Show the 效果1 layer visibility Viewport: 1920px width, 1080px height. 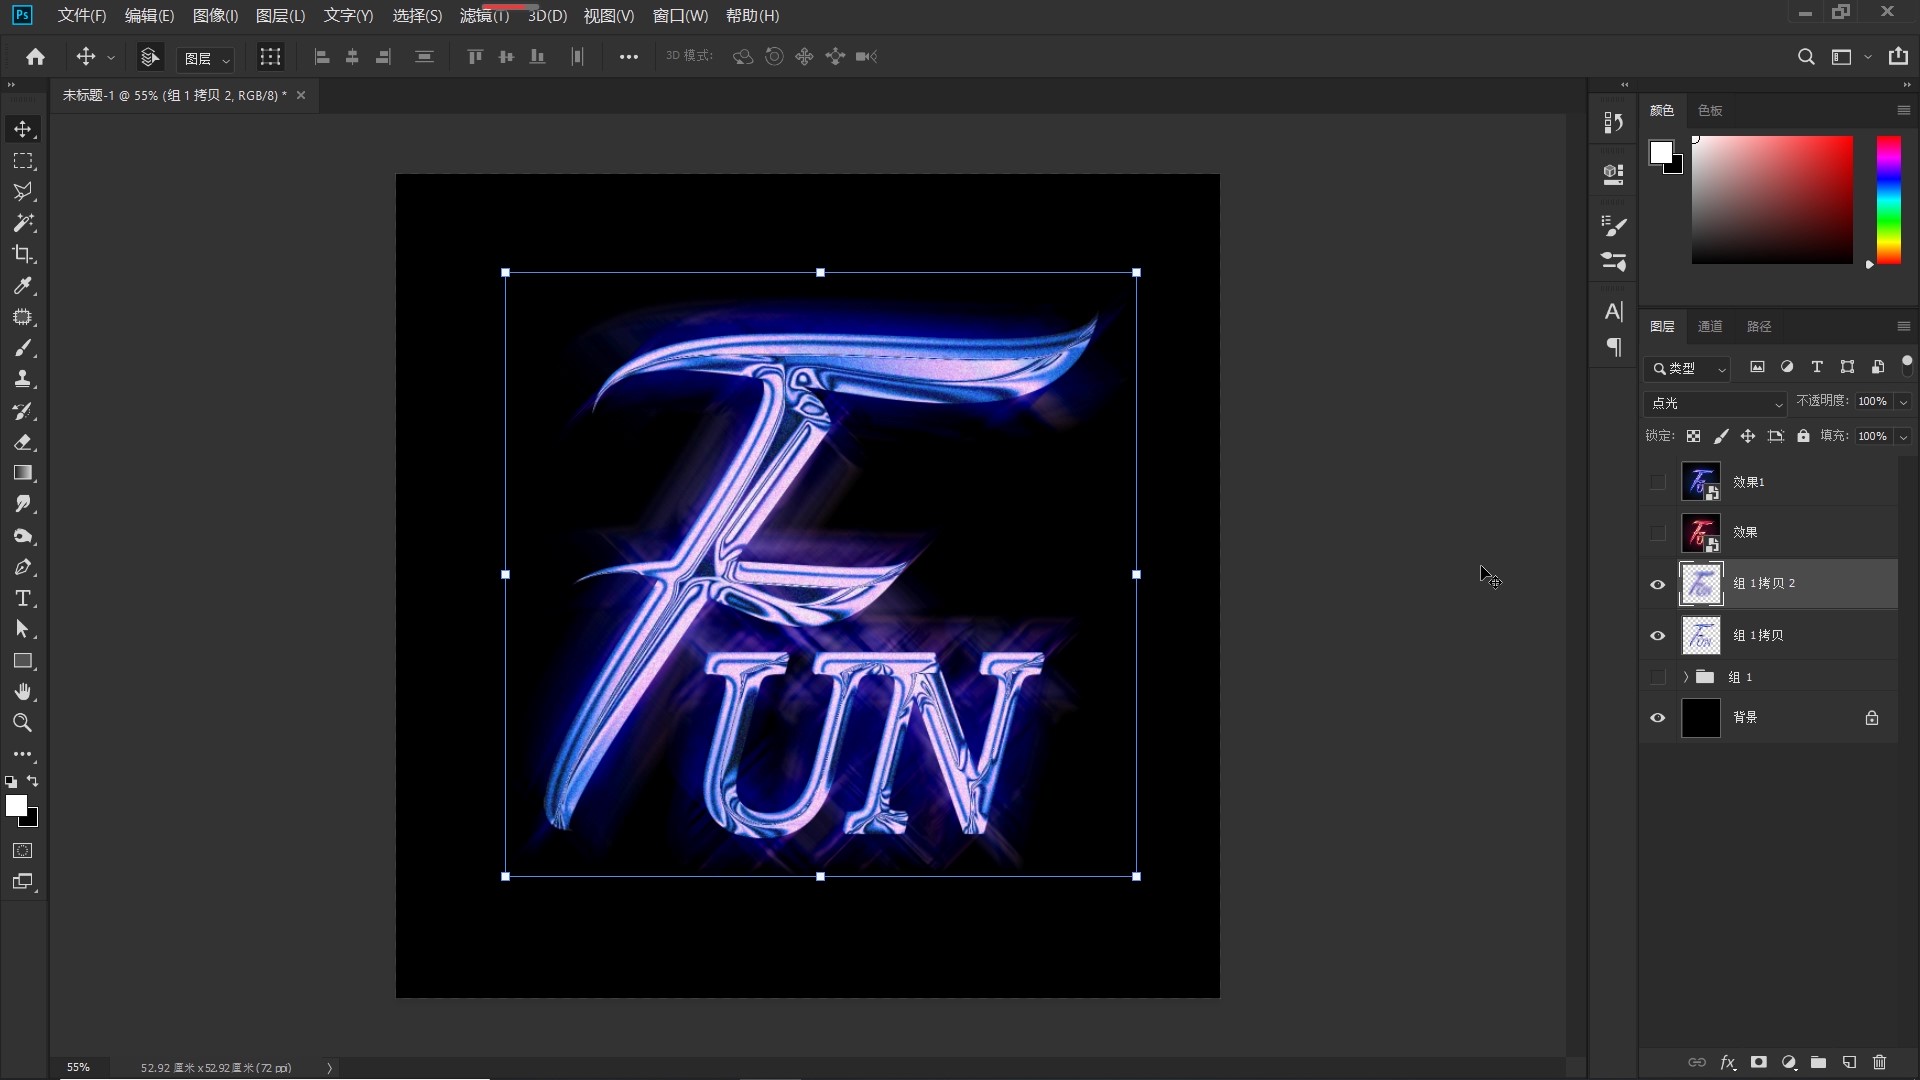coord(1657,482)
